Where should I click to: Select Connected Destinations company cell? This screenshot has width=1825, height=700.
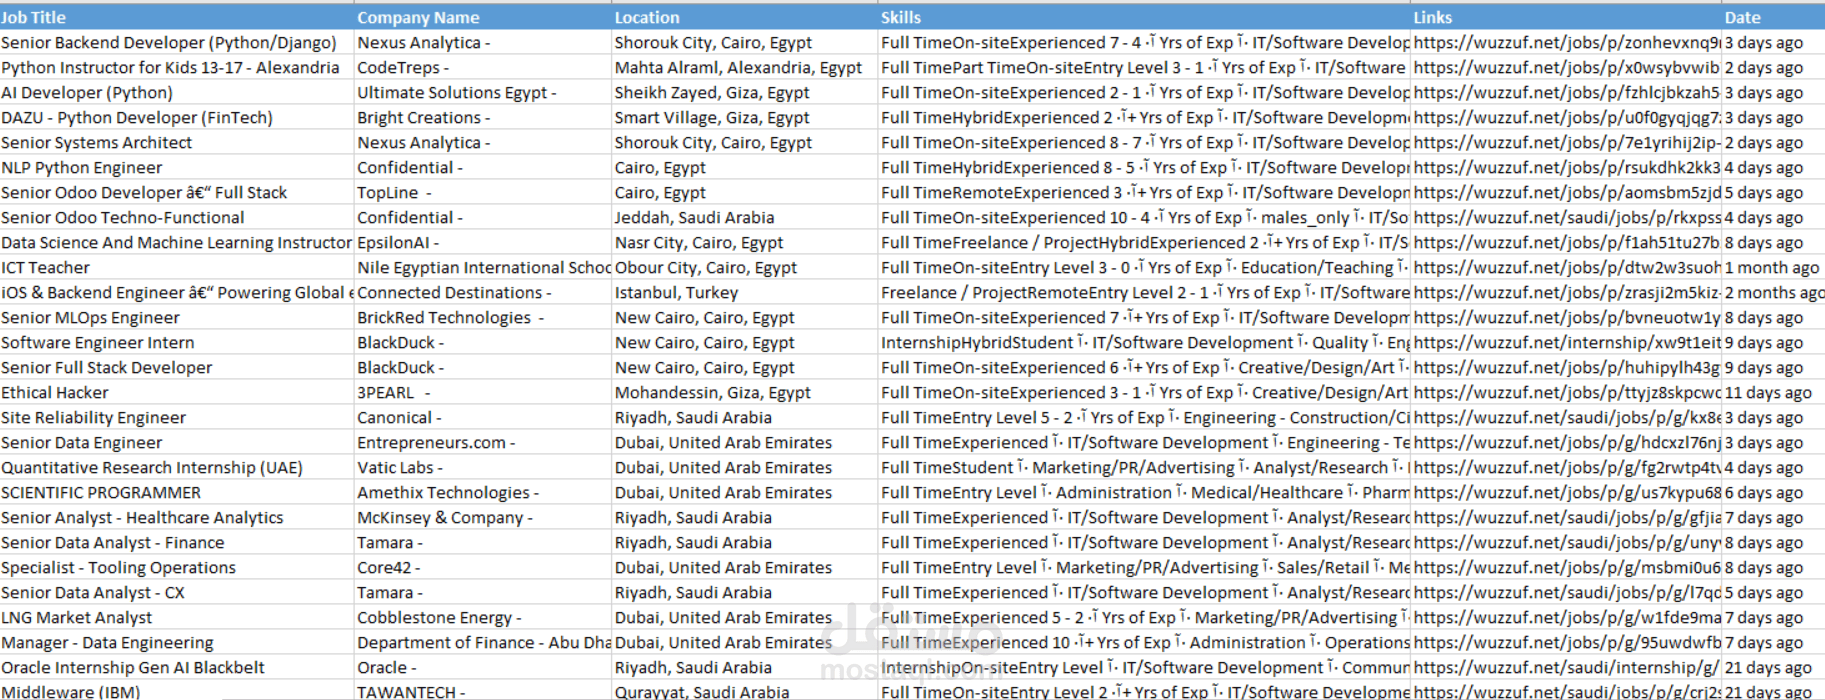coord(483,292)
